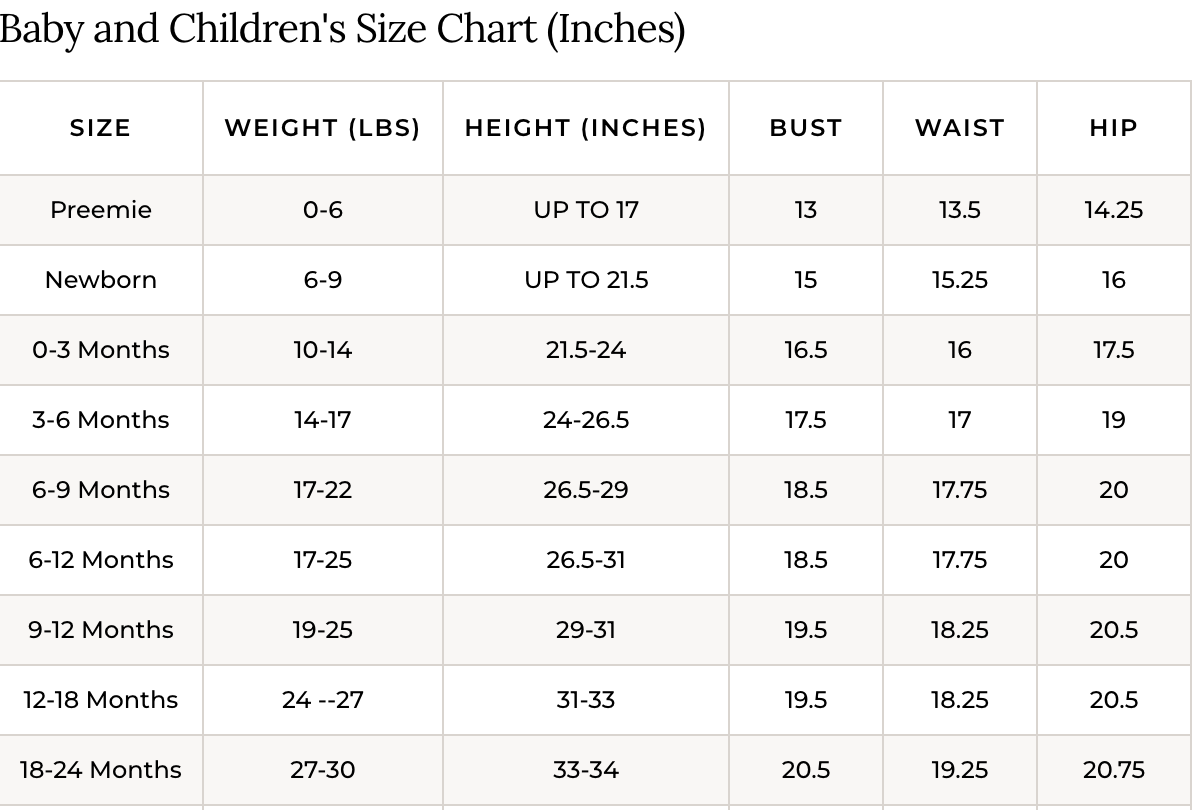The image size is (1196, 810).
Task: Select the 6-12 Months size label
Action: click(x=101, y=560)
